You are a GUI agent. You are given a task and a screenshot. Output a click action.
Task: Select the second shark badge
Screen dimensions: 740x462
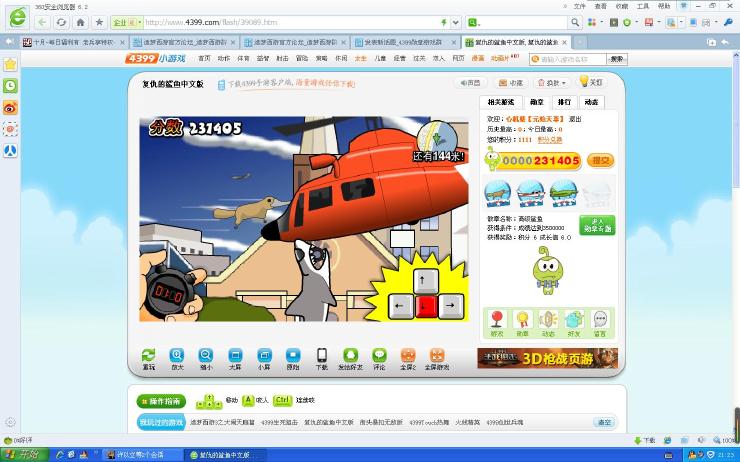point(530,193)
